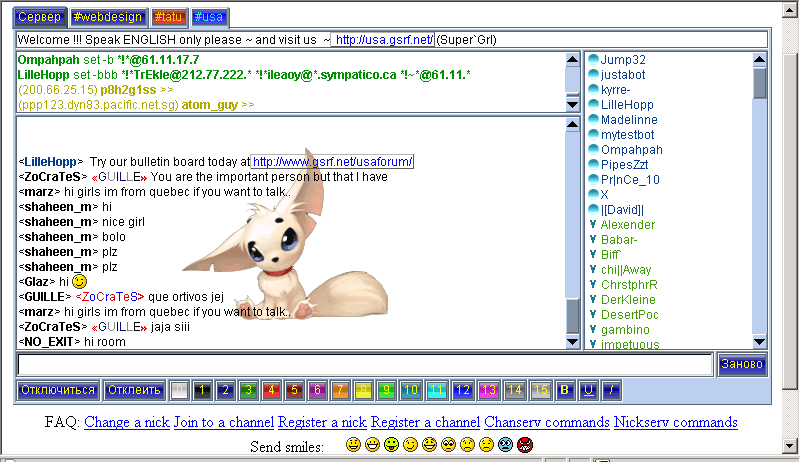Screen dimensions: 800x462
Task: Click the Отключиться disconnect button
Action: [x=58, y=390]
